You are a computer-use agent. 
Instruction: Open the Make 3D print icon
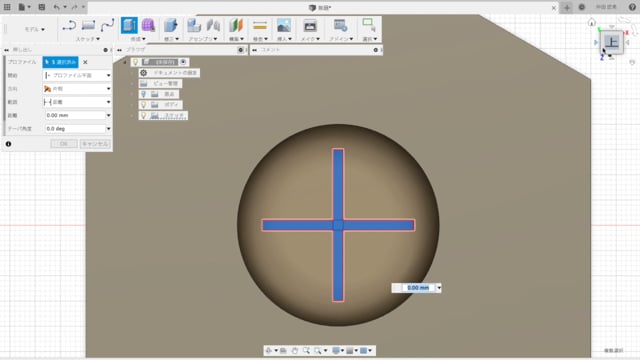310,25
